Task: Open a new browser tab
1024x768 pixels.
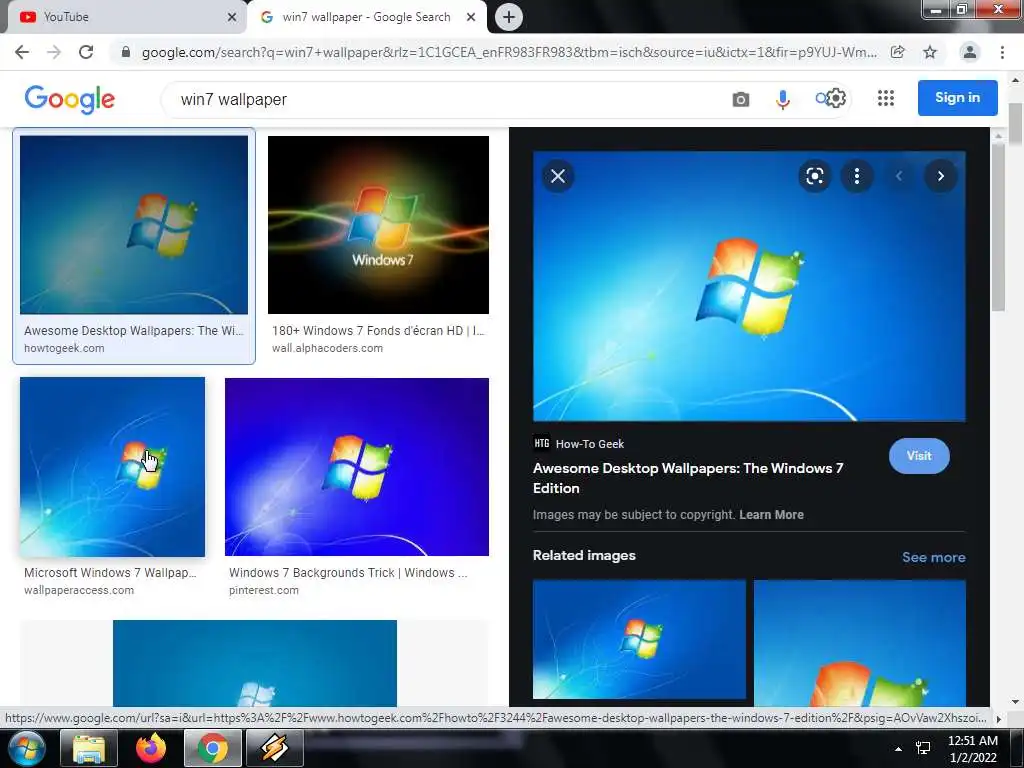Action: (x=509, y=17)
